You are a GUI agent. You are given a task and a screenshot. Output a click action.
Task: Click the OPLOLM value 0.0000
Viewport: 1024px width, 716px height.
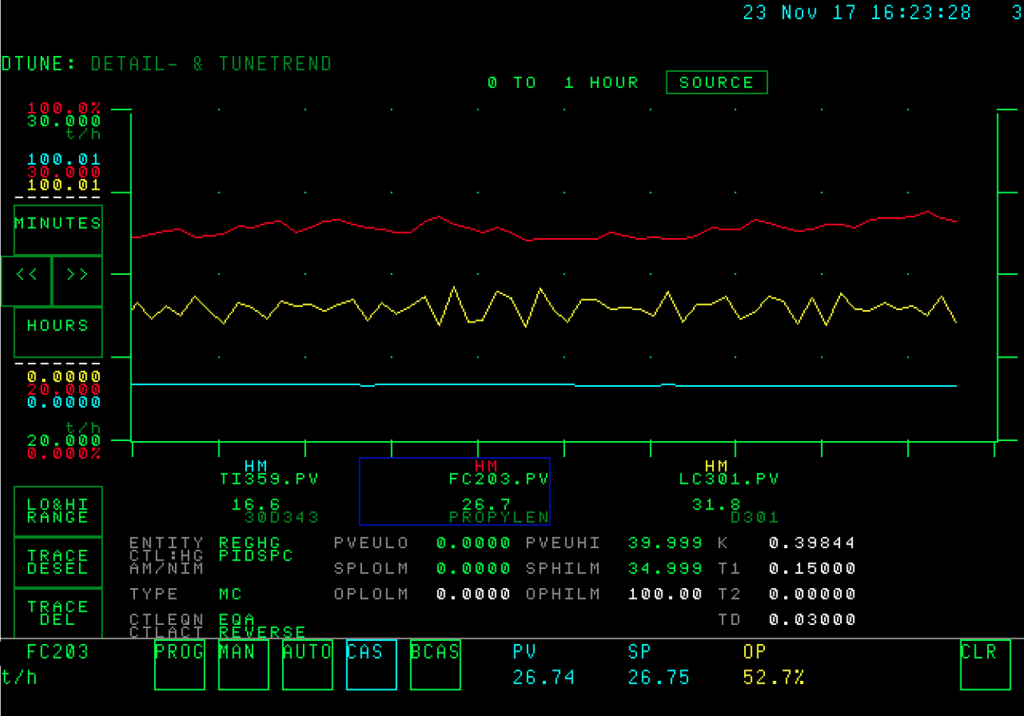click(x=473, y=594)
